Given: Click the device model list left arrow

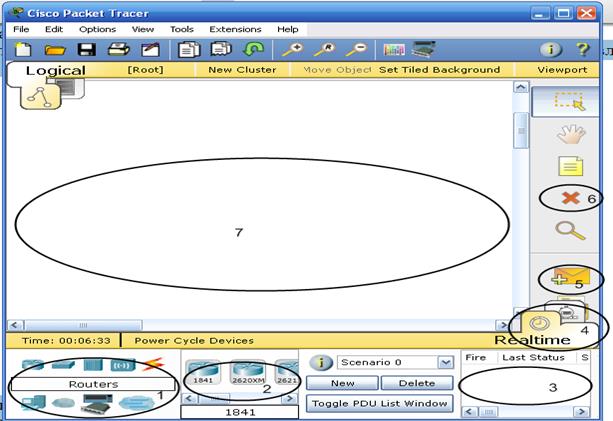Looking at the screenshot, I should [x=190, y=399].
